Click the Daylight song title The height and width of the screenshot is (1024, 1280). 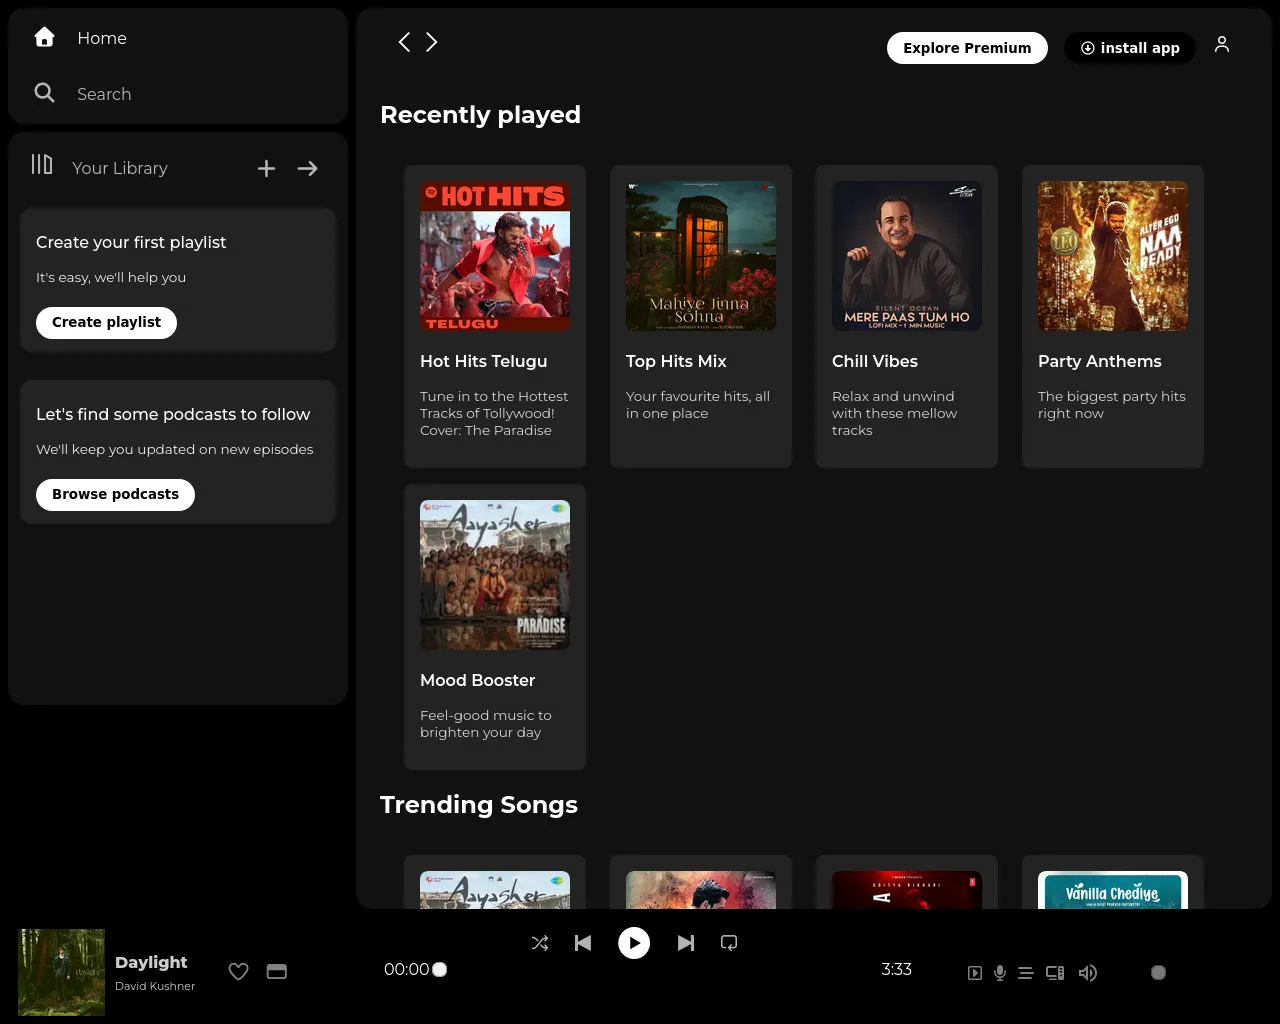click(151, 962)
